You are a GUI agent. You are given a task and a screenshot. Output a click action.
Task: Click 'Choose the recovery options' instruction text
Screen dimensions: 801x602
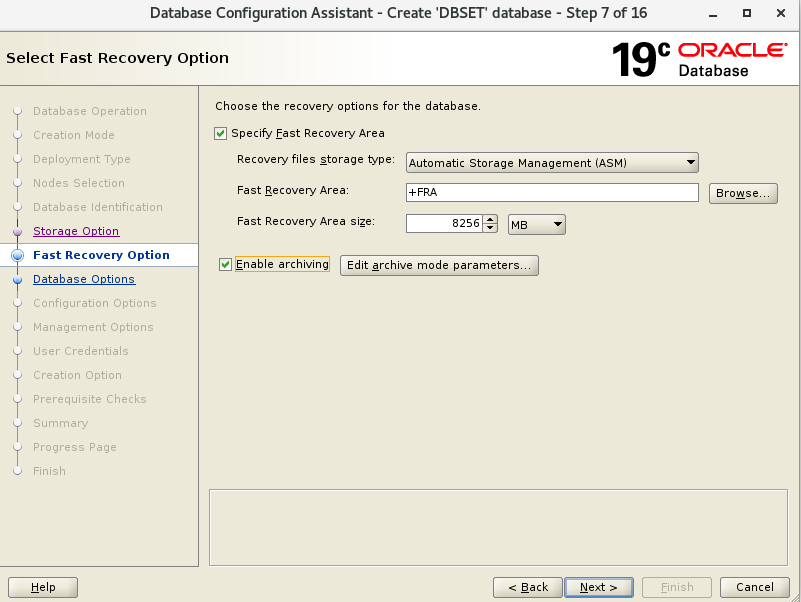348,106
